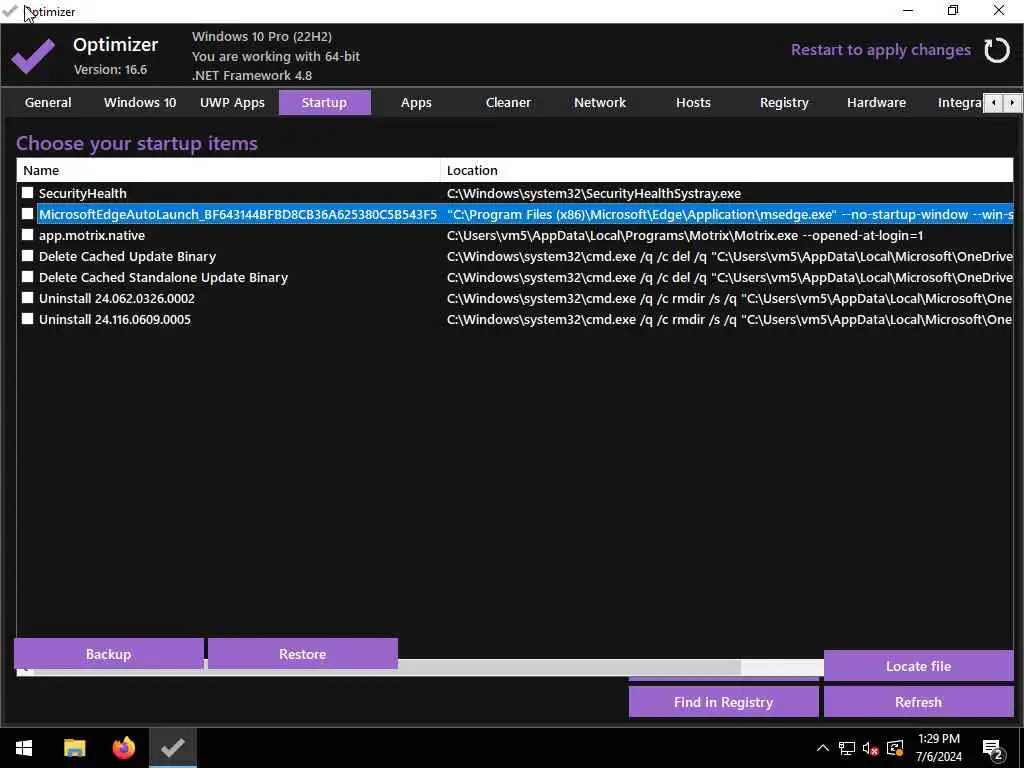Open the Windows Start menu
This screenshot has height=768, width=1024.
pos(24,748)
